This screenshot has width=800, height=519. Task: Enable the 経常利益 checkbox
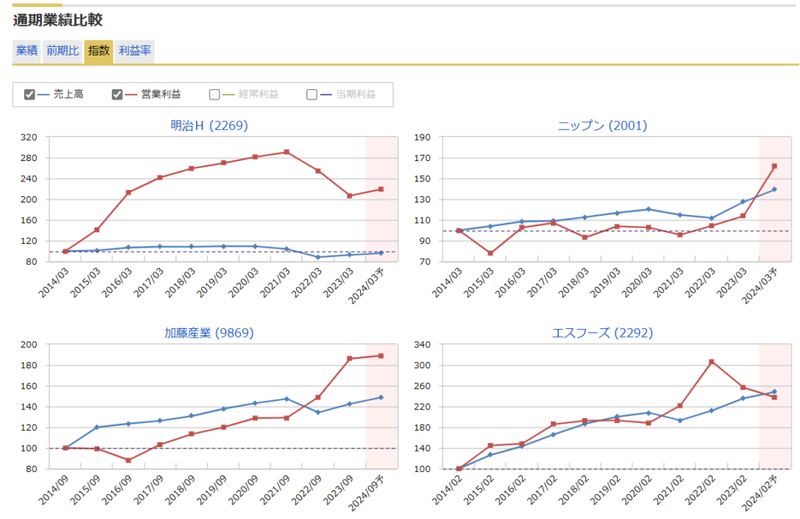[x=215, y=94]
